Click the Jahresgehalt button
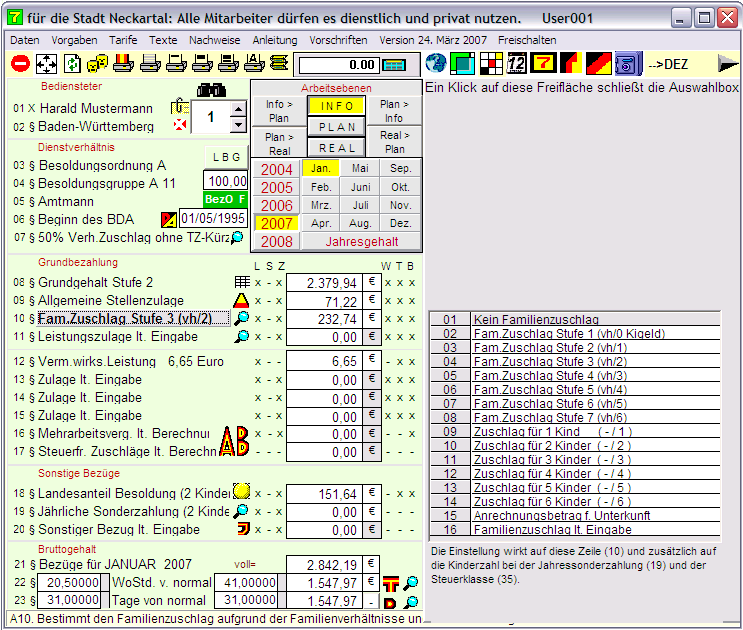The image size is (743, 630). 362,242
